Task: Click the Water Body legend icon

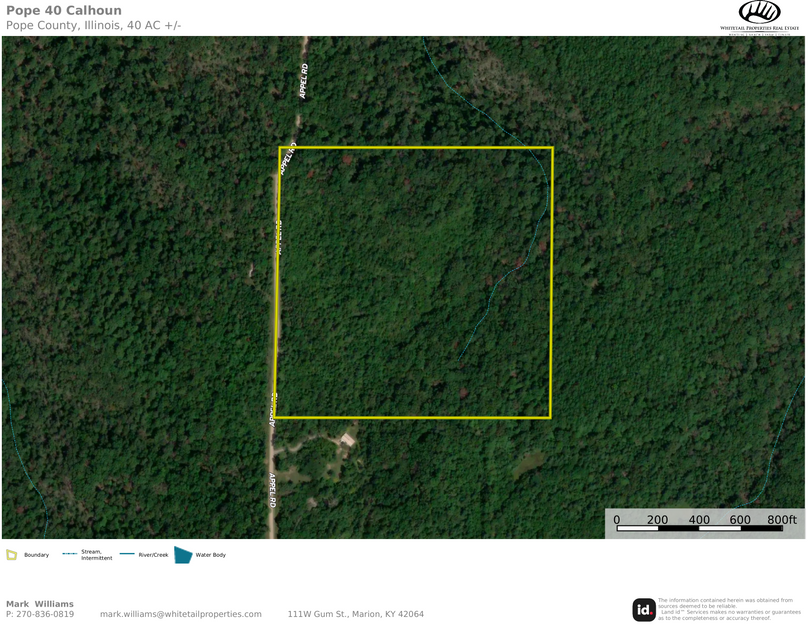Action: point(183,554)
